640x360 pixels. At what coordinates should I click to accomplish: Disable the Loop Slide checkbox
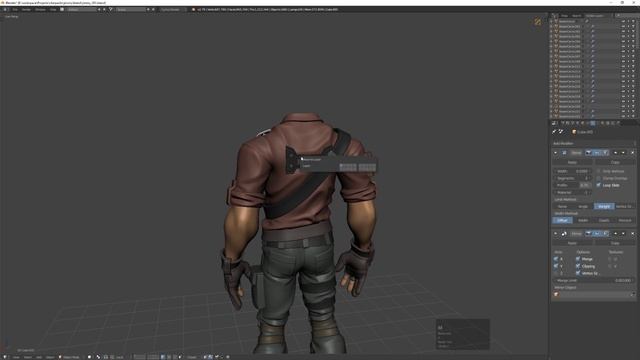click(599, 185)
